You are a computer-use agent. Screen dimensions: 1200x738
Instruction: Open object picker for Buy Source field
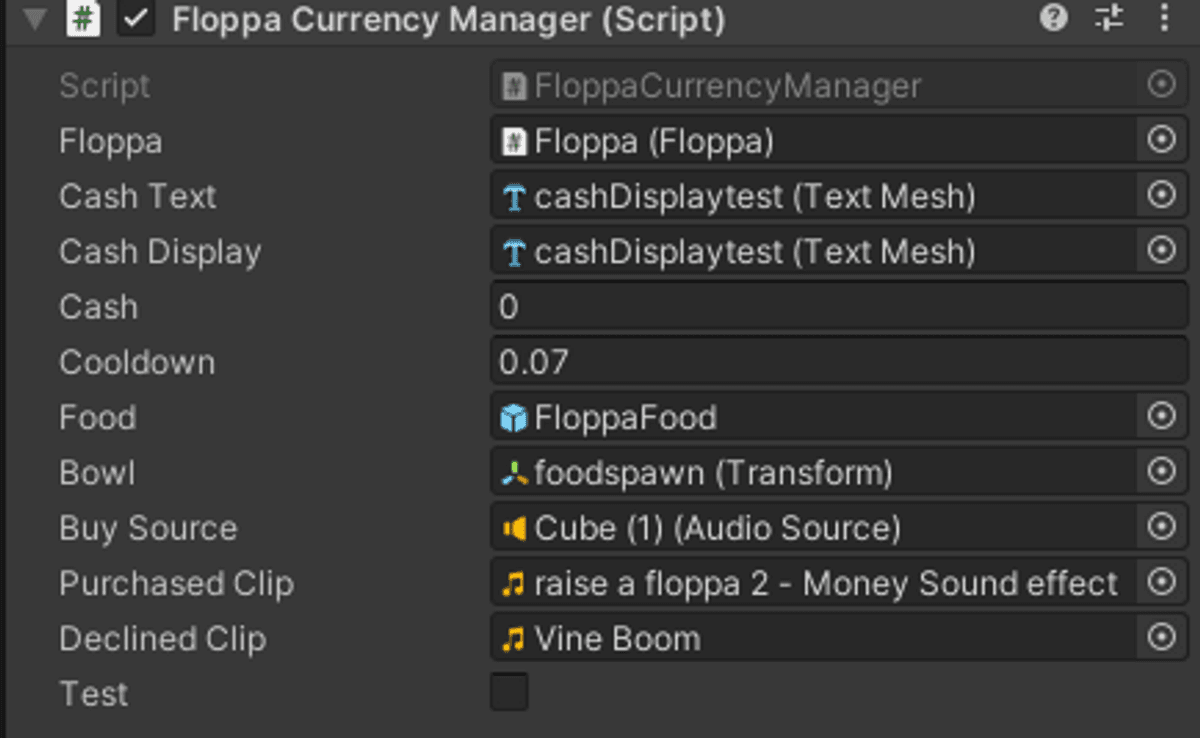[1161, 527]
